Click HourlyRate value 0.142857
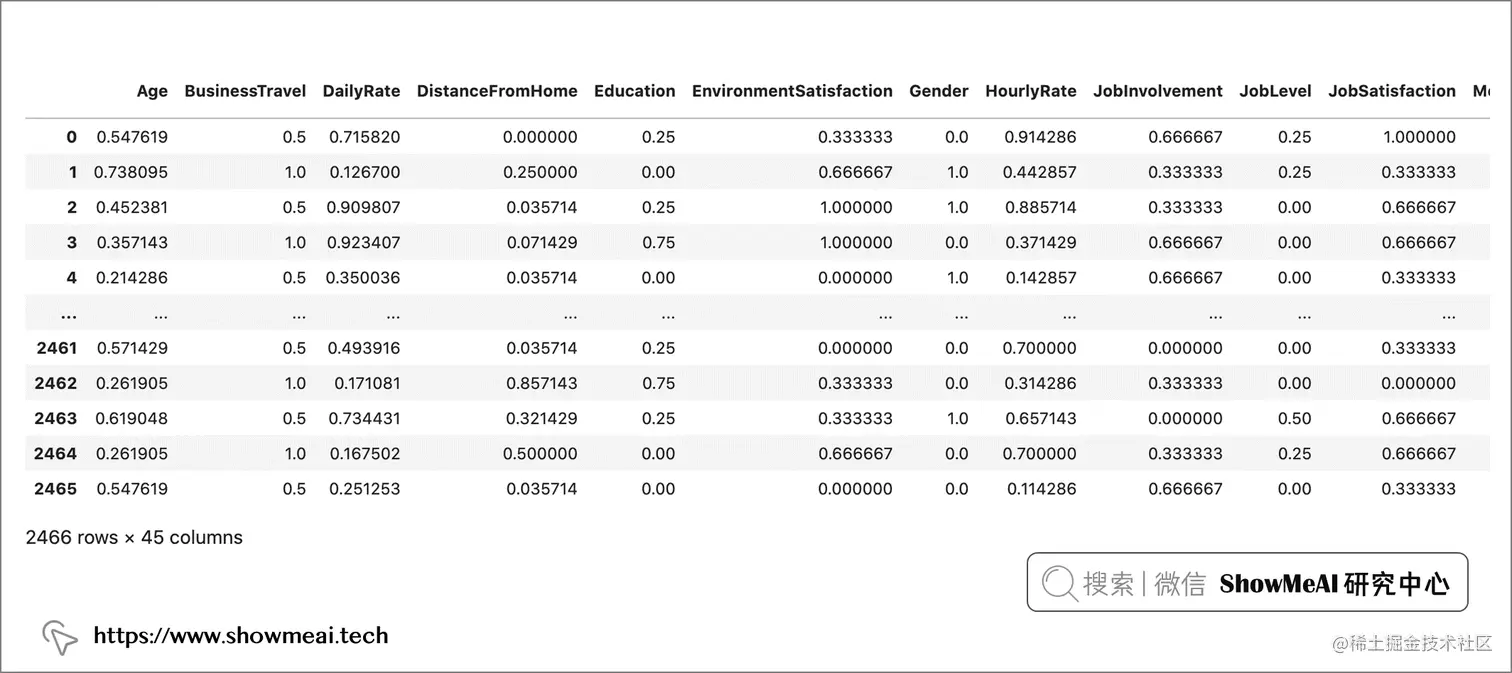 click(x=1040, y=278)
